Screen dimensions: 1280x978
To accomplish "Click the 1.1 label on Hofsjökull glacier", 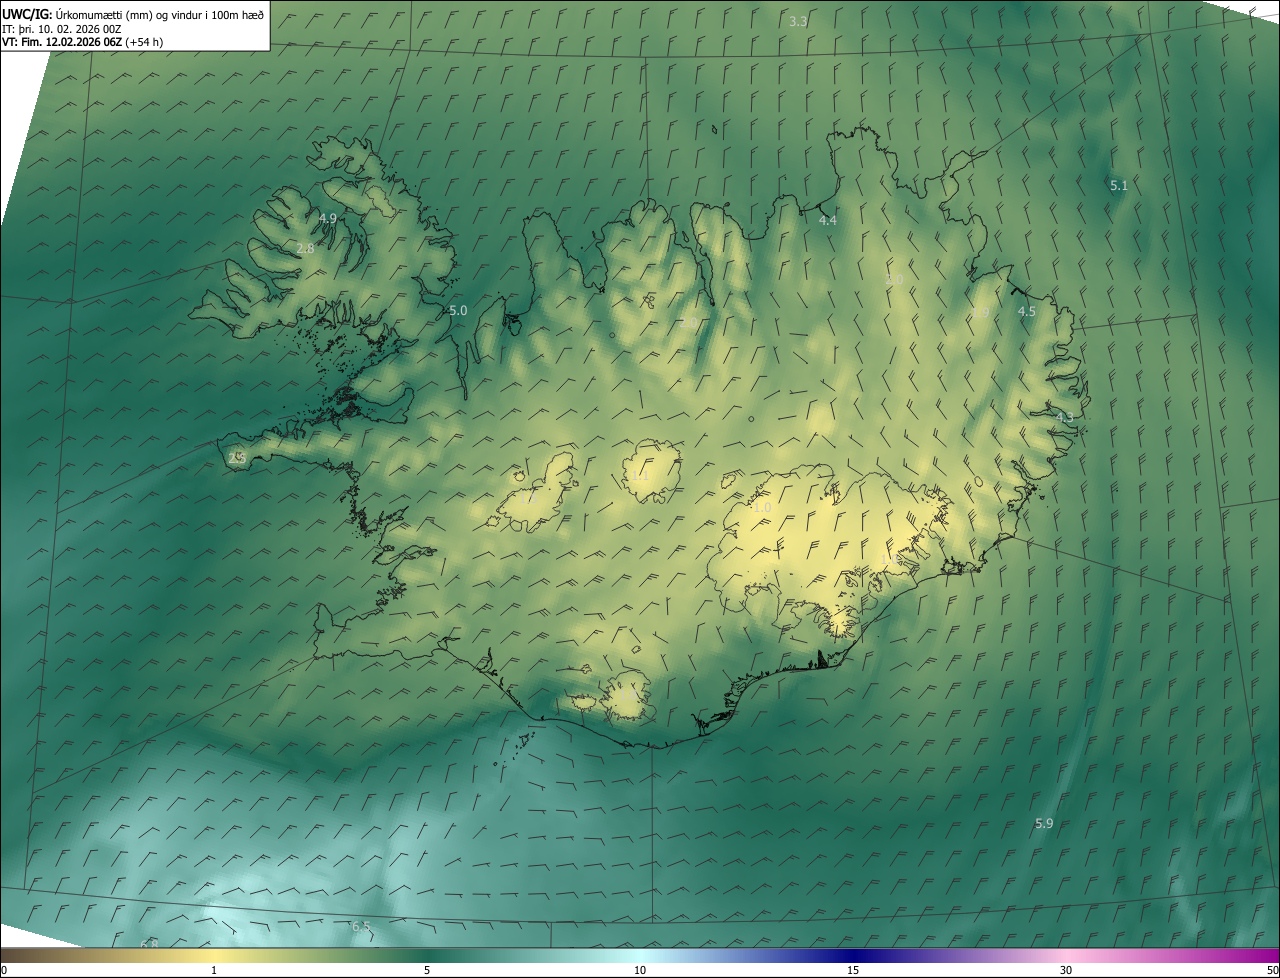I will [640, 475].
